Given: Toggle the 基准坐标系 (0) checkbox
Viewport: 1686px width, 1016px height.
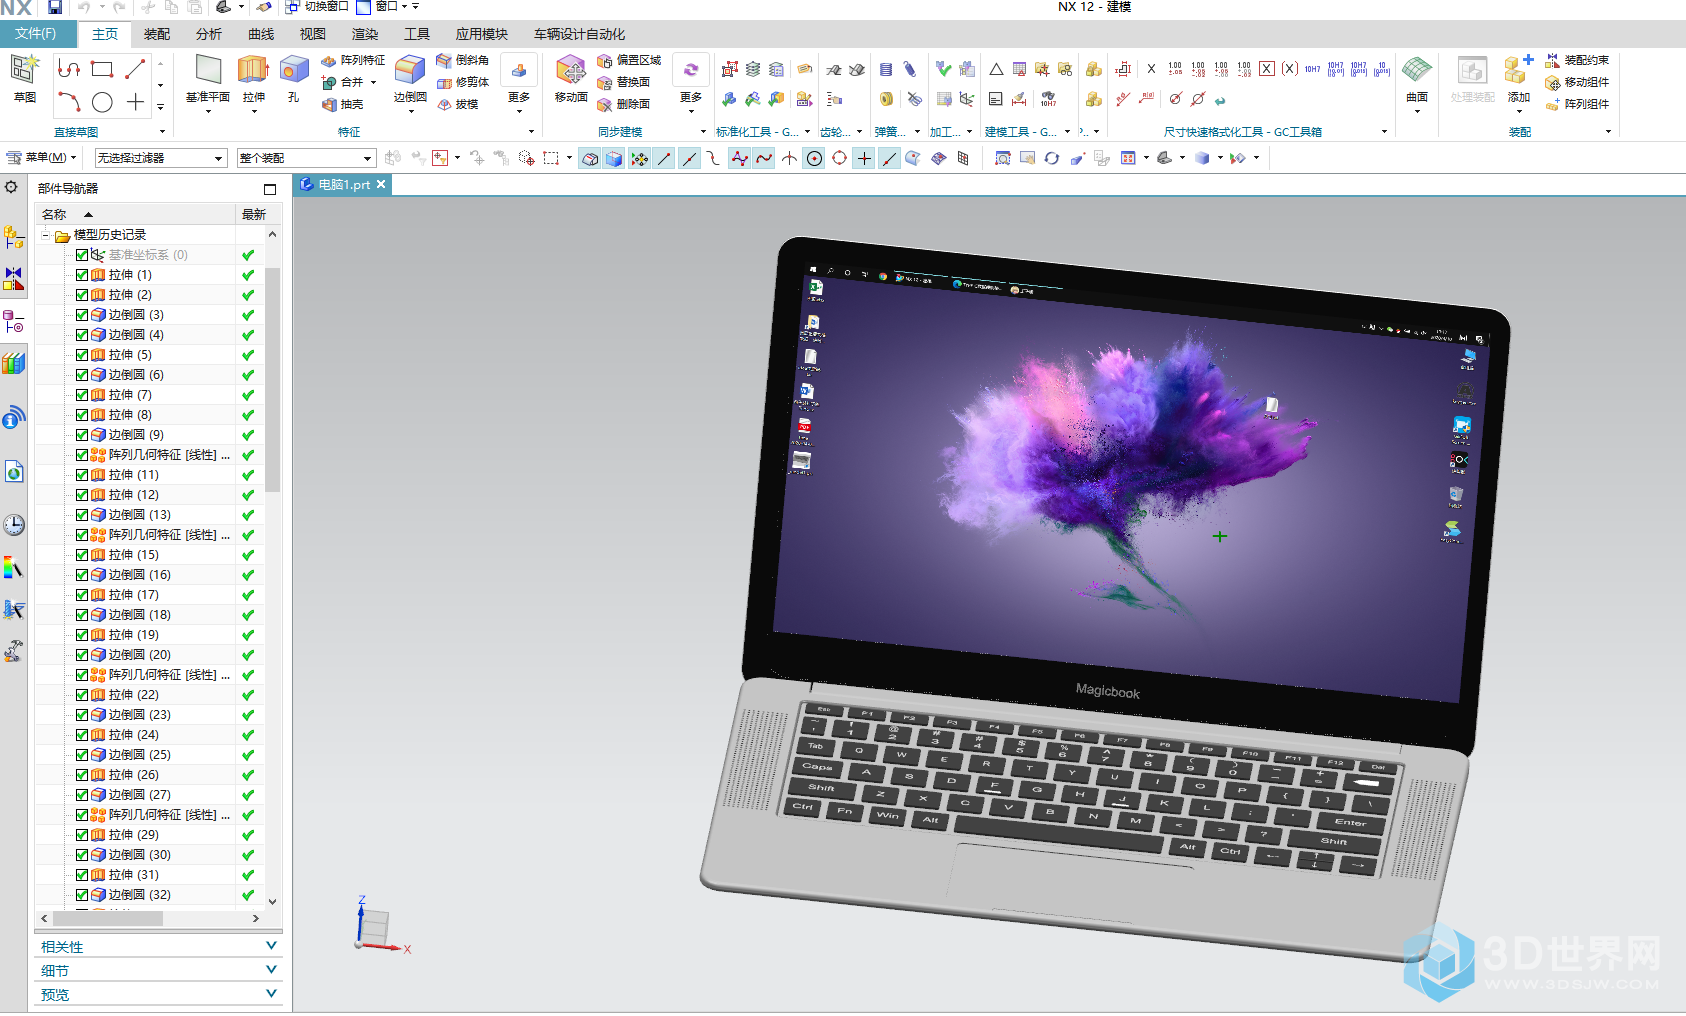Looking at the screenshot, I should coord(82,255).
